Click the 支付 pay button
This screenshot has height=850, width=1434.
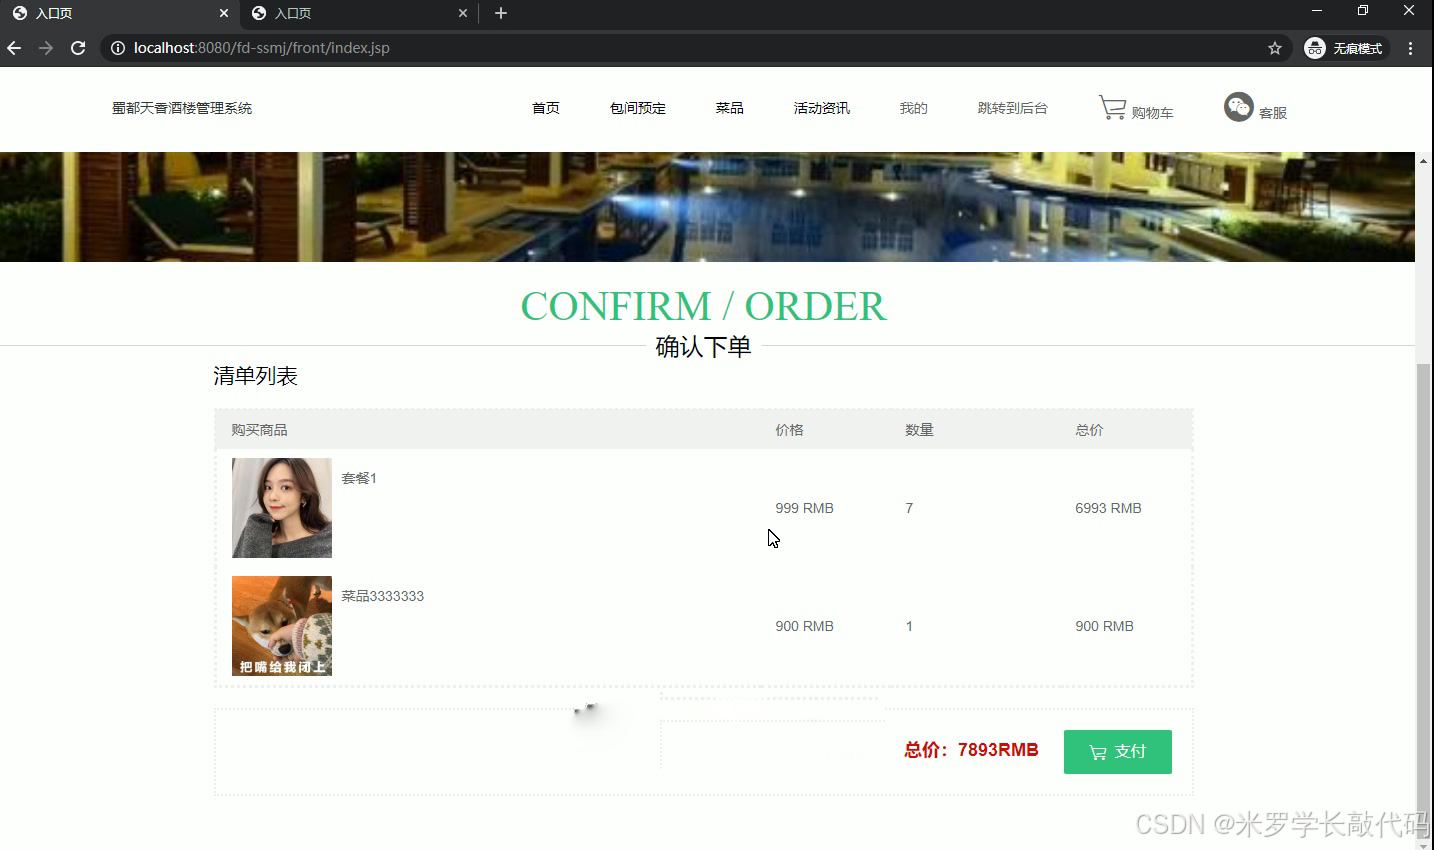tap(1118, 752)
